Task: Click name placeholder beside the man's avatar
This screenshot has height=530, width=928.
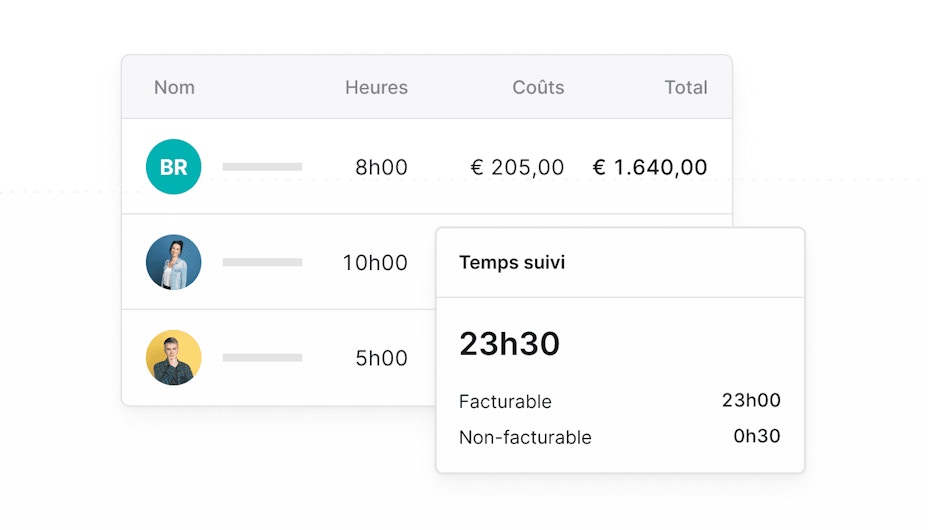Action: point(262,357)
